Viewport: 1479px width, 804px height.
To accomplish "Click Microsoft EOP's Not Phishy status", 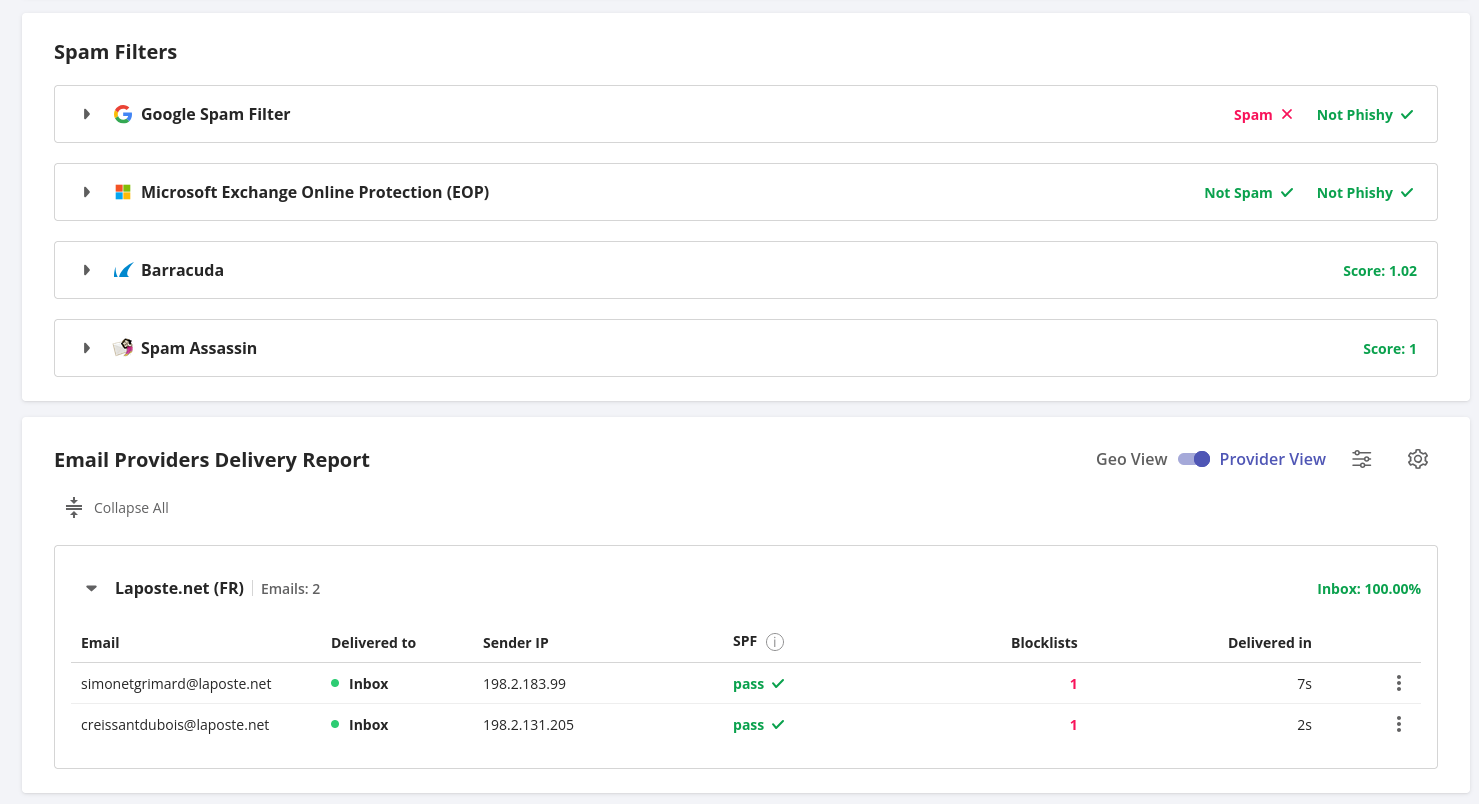I will tap(1365, 193).
